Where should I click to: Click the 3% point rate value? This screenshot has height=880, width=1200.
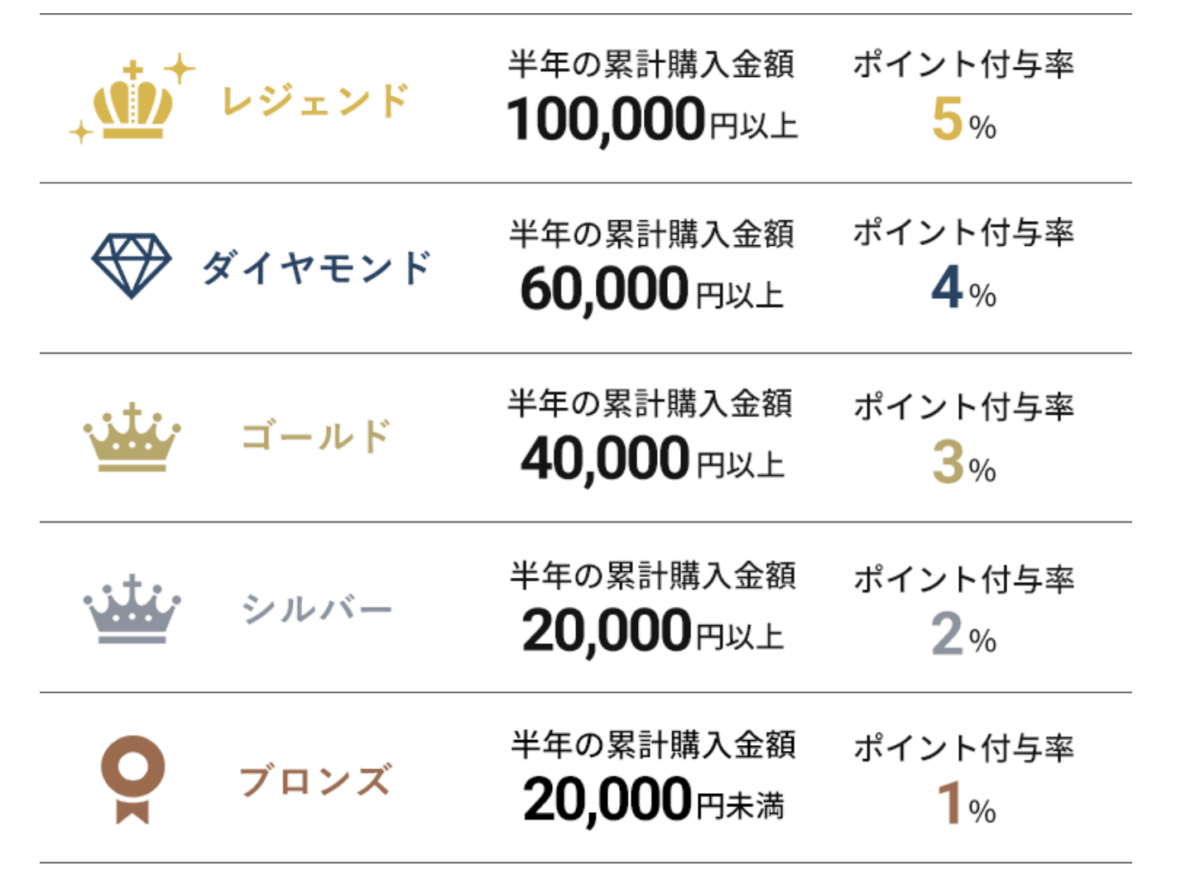point(964,462)
